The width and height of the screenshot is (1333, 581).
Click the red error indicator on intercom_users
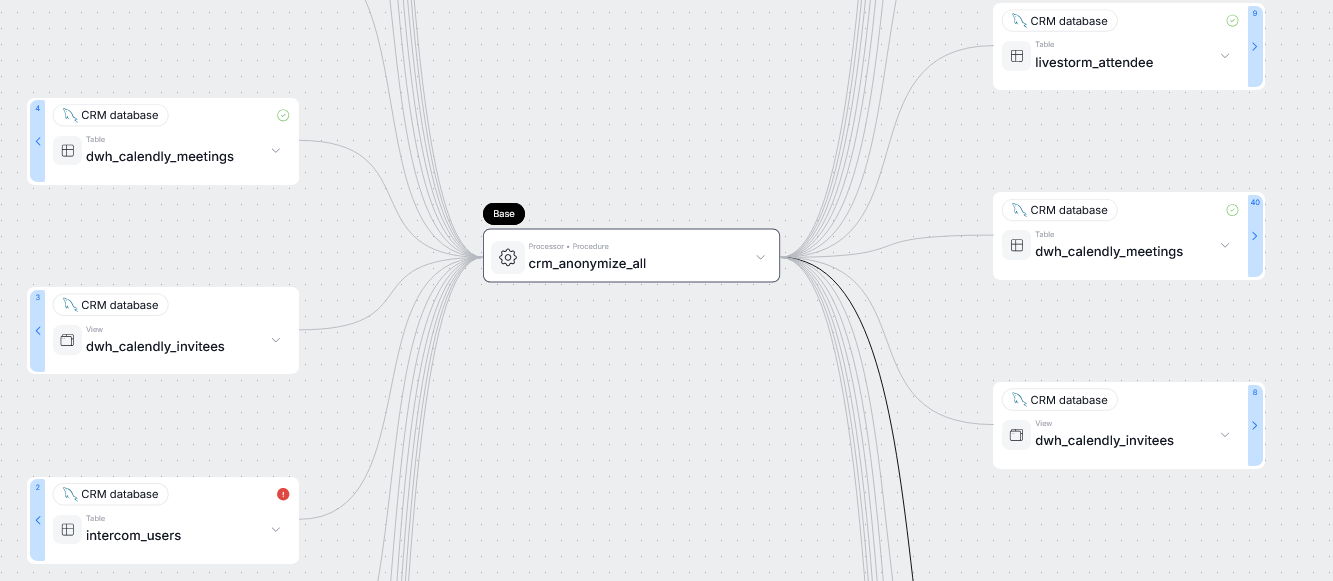tap(283, 494)
